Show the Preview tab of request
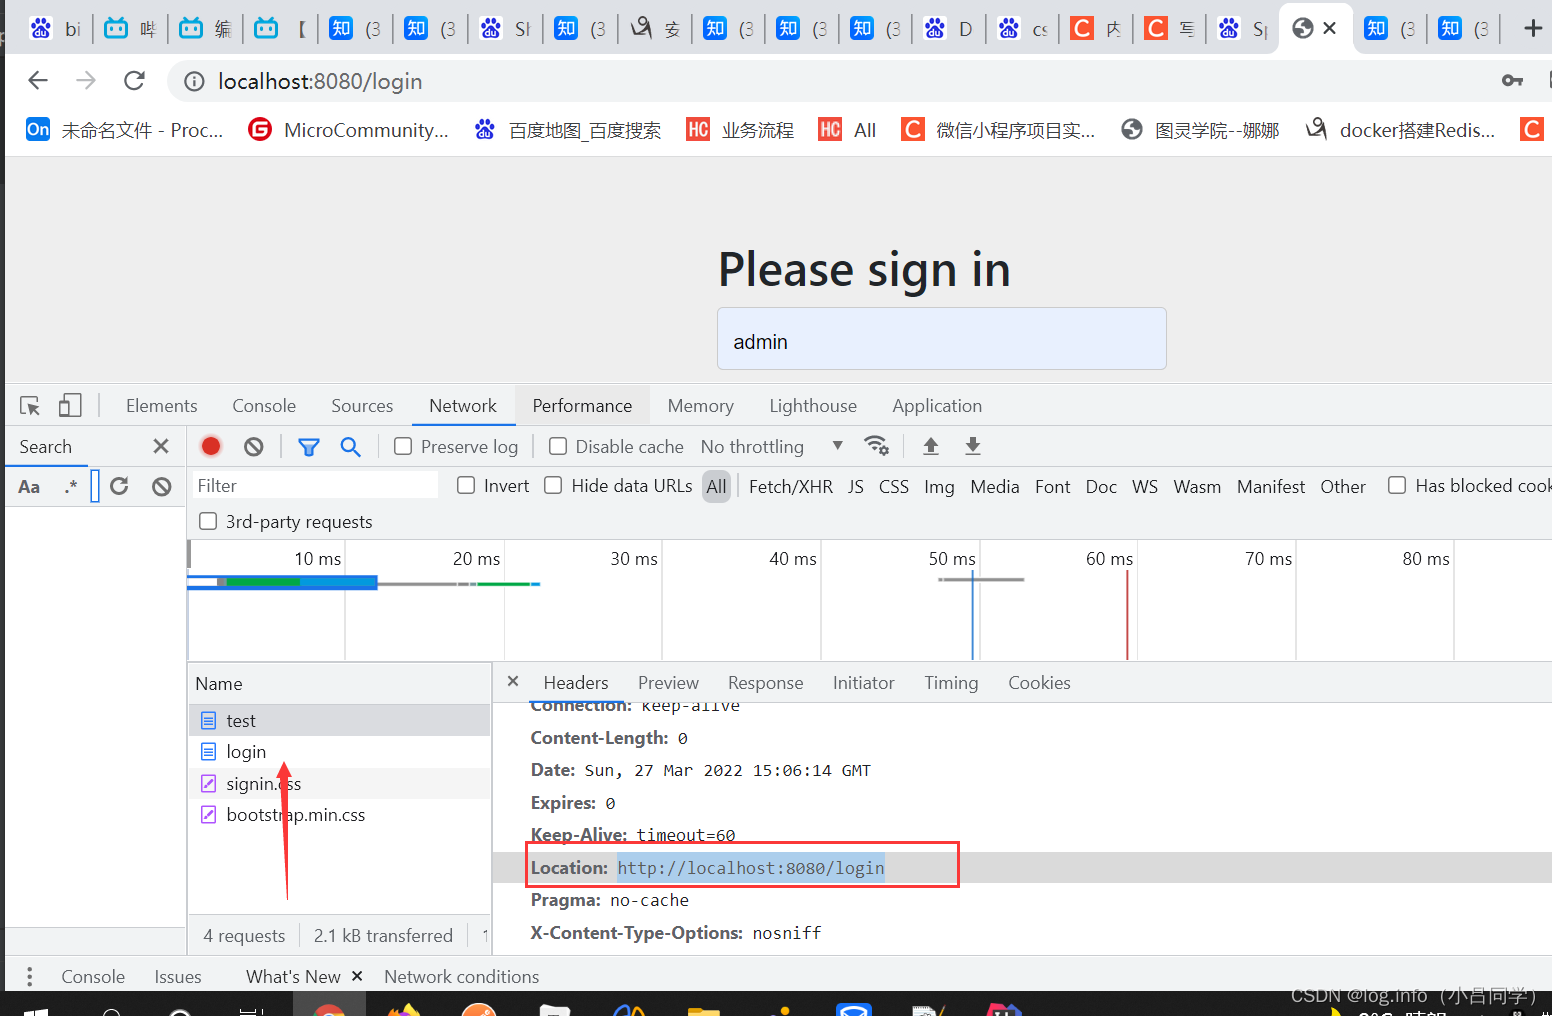The image size is (1552, 1016). click(x=668, y=683)
